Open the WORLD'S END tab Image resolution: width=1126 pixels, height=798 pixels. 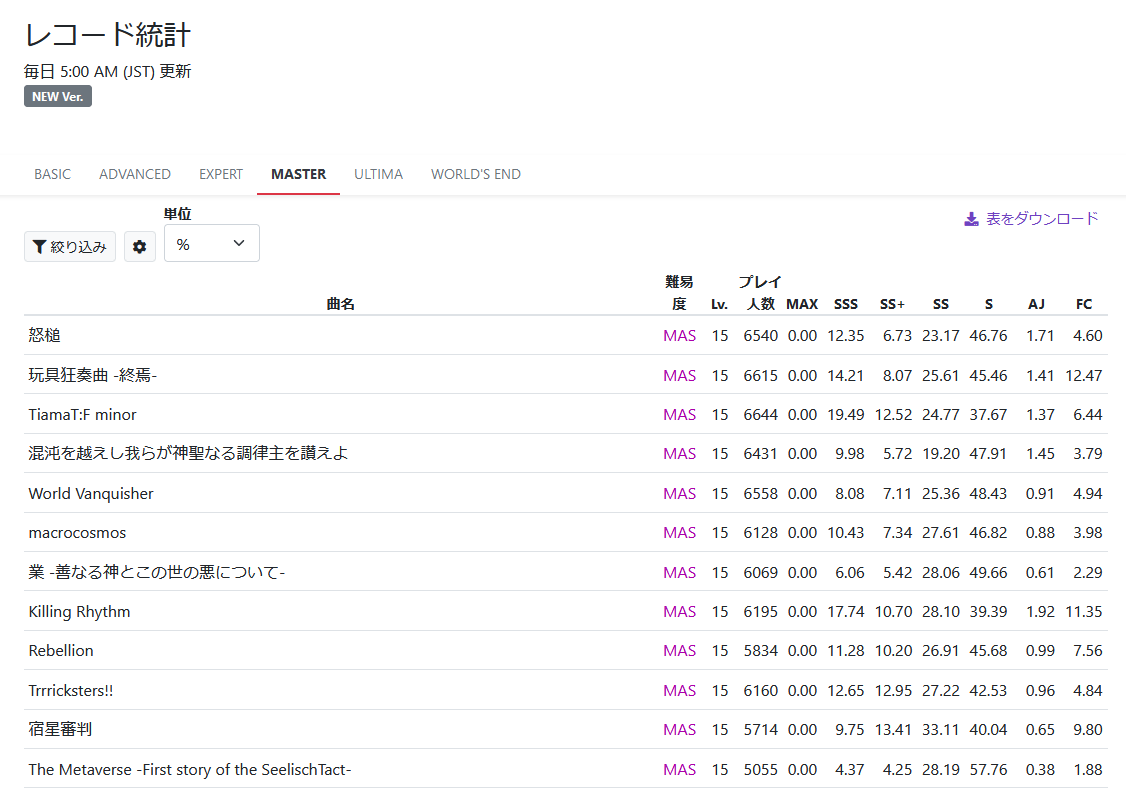[475, 173]
